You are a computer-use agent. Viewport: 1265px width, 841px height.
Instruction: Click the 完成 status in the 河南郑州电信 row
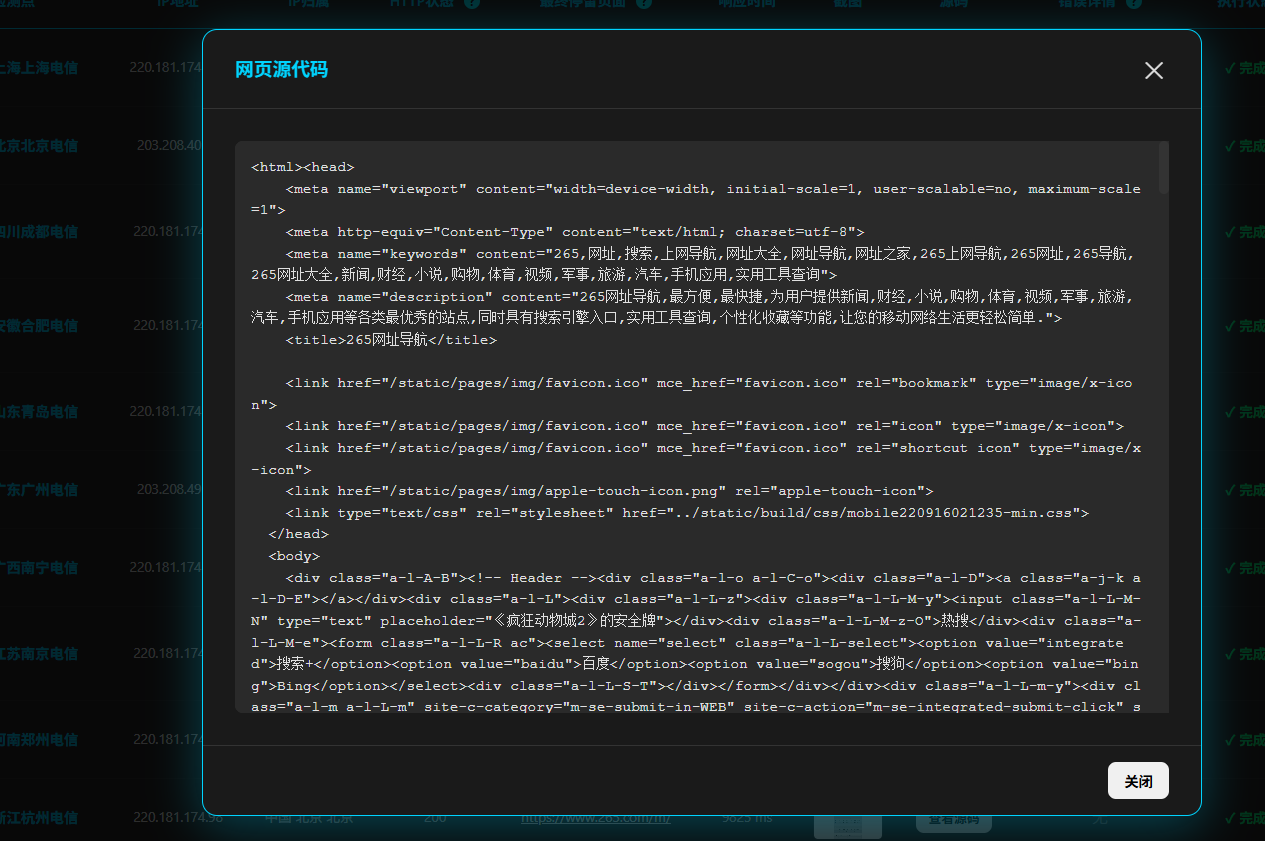click(1244, 740)
